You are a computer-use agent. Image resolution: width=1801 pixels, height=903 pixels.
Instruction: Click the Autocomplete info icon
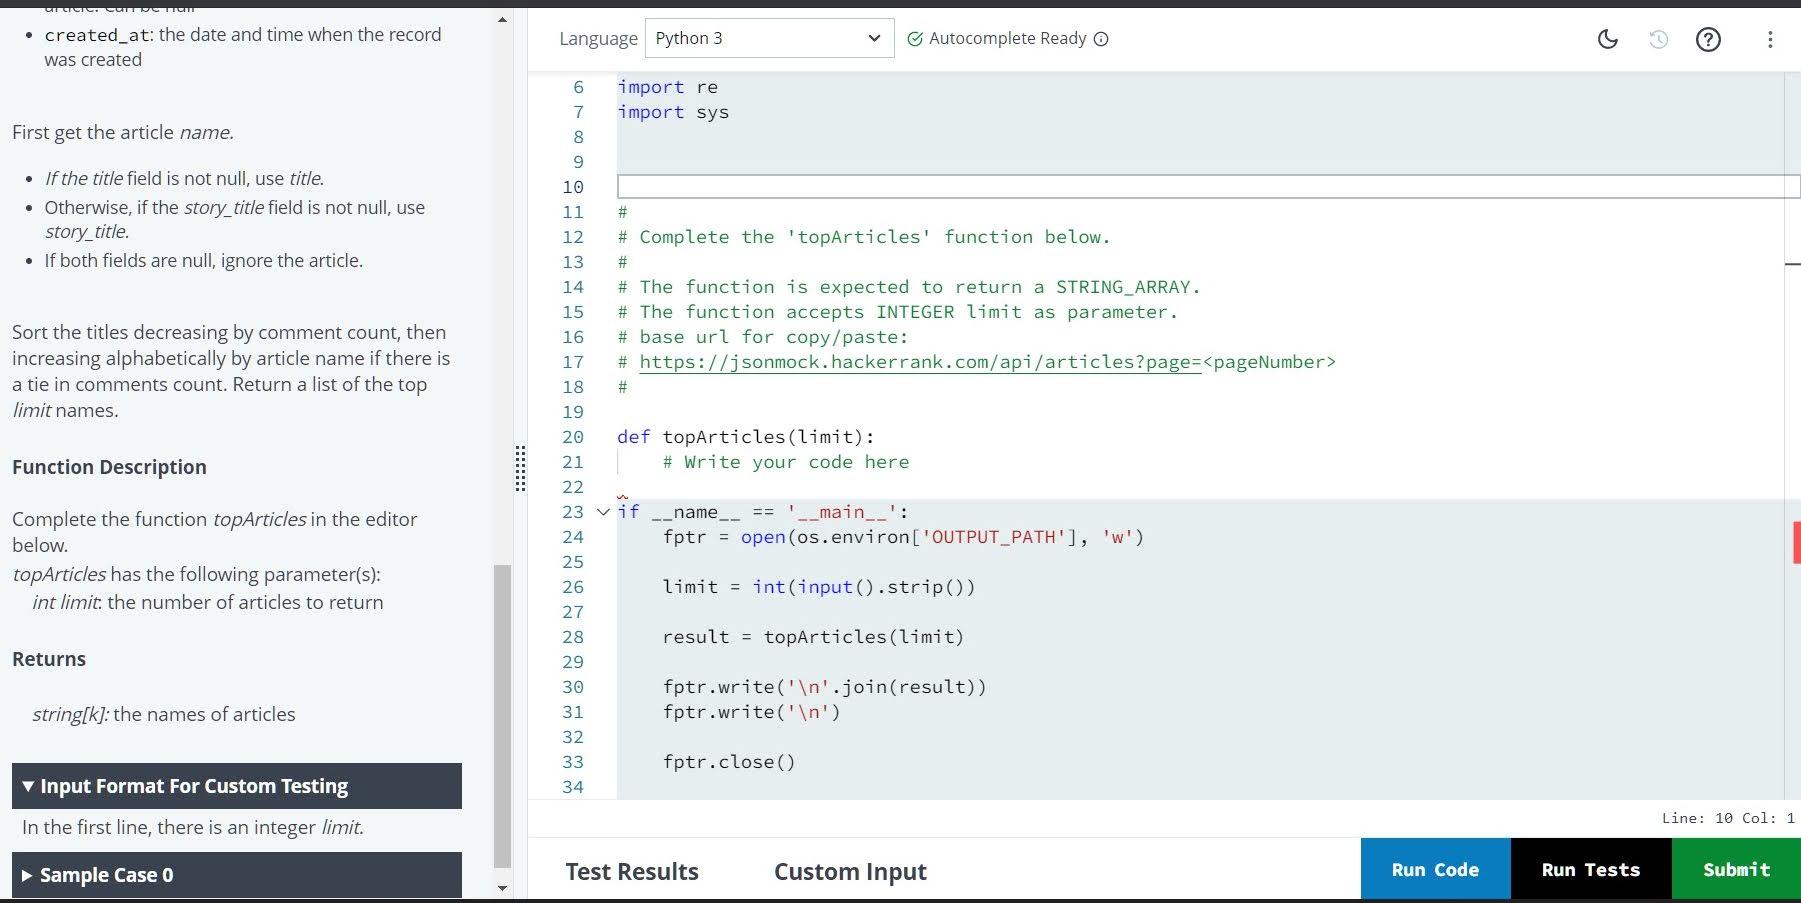click(1101, 39)
